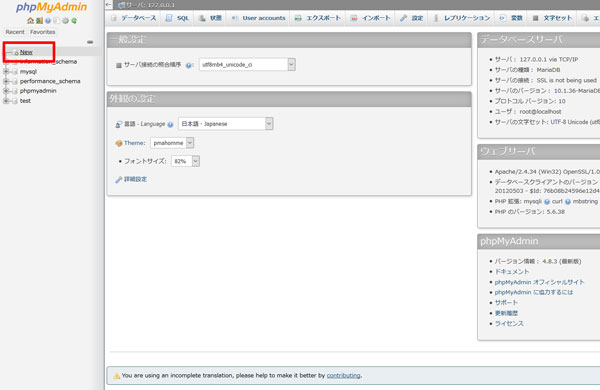Click the log out icon beside Home icon
The height and width of the screenshot is (390, 600).
(x=39, y=21)
